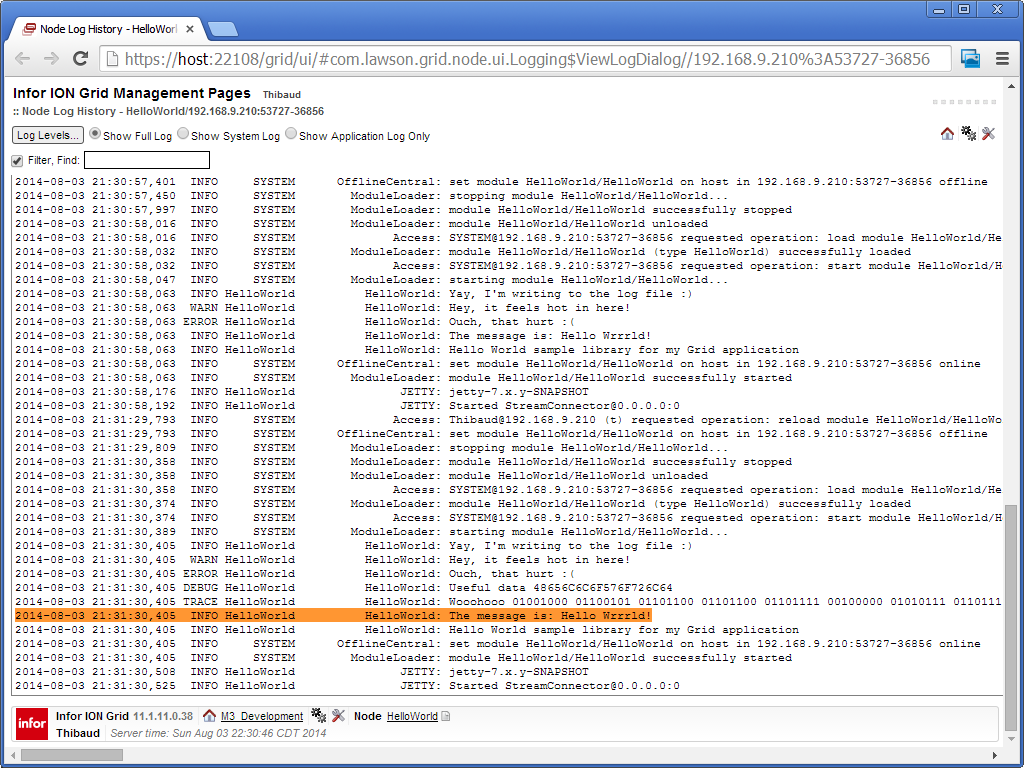Uncheck the Filter checkbox
Viewport: 1024px width, 768px height.
[x=17, y=161]
